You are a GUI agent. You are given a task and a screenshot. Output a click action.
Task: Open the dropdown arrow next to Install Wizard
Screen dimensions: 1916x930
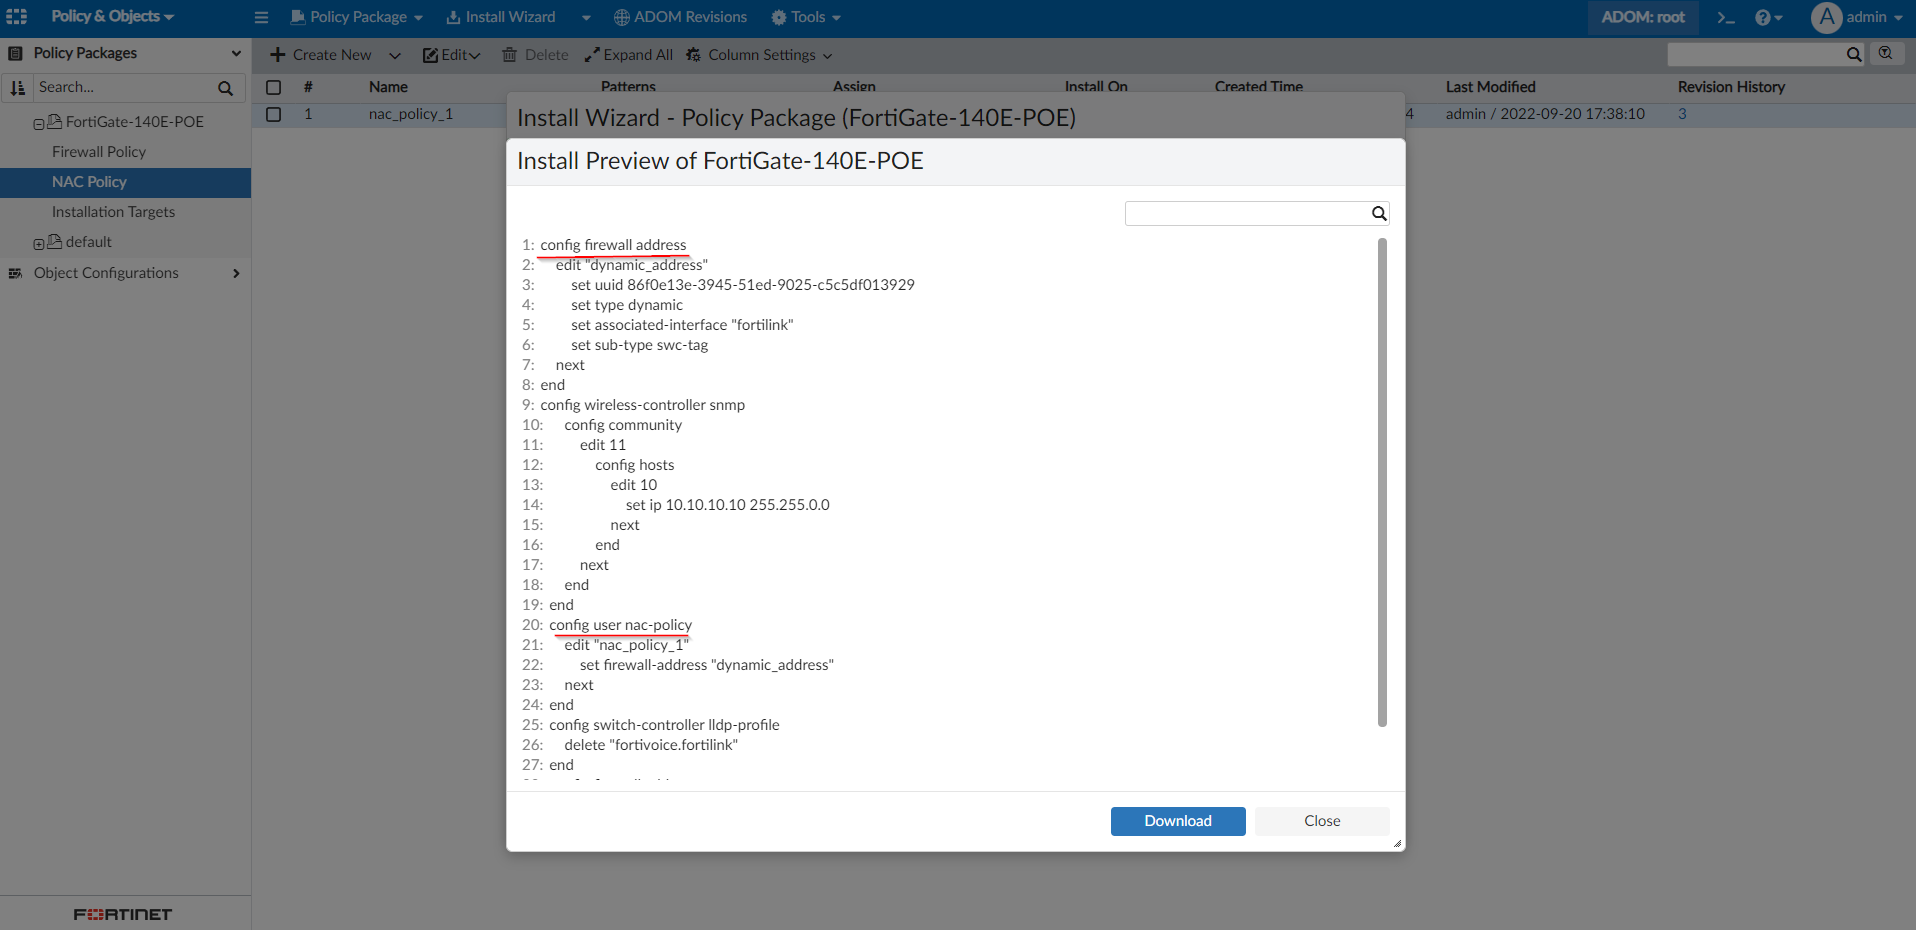586,17
